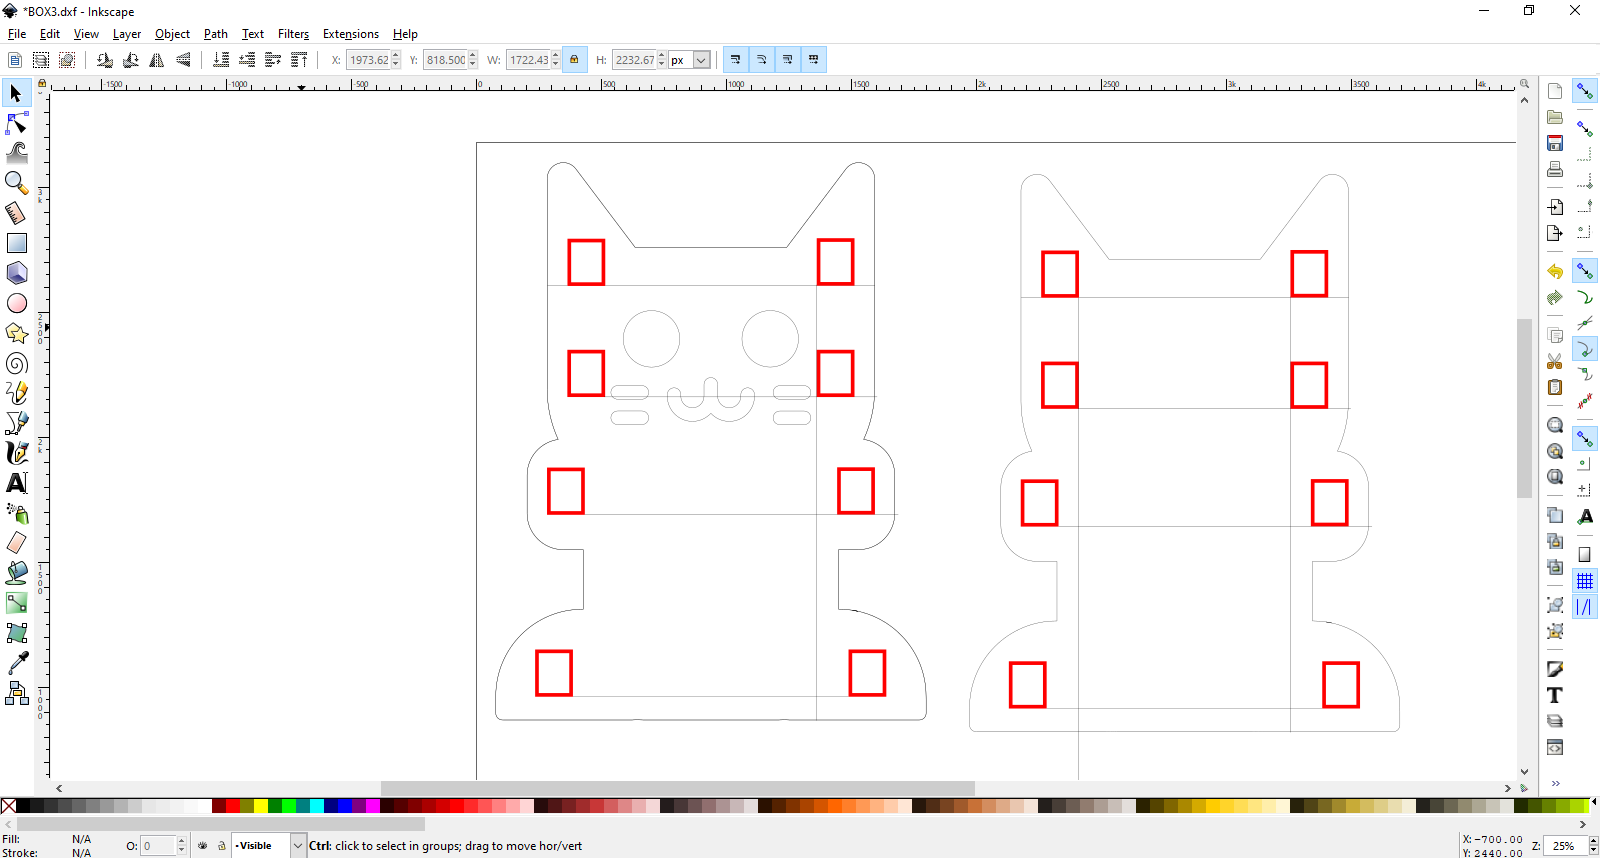Toggle the current layer lock

(x=222, y=846)
